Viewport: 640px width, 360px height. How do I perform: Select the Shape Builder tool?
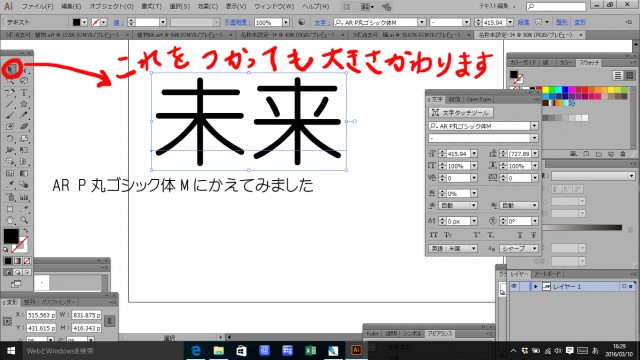10,162
